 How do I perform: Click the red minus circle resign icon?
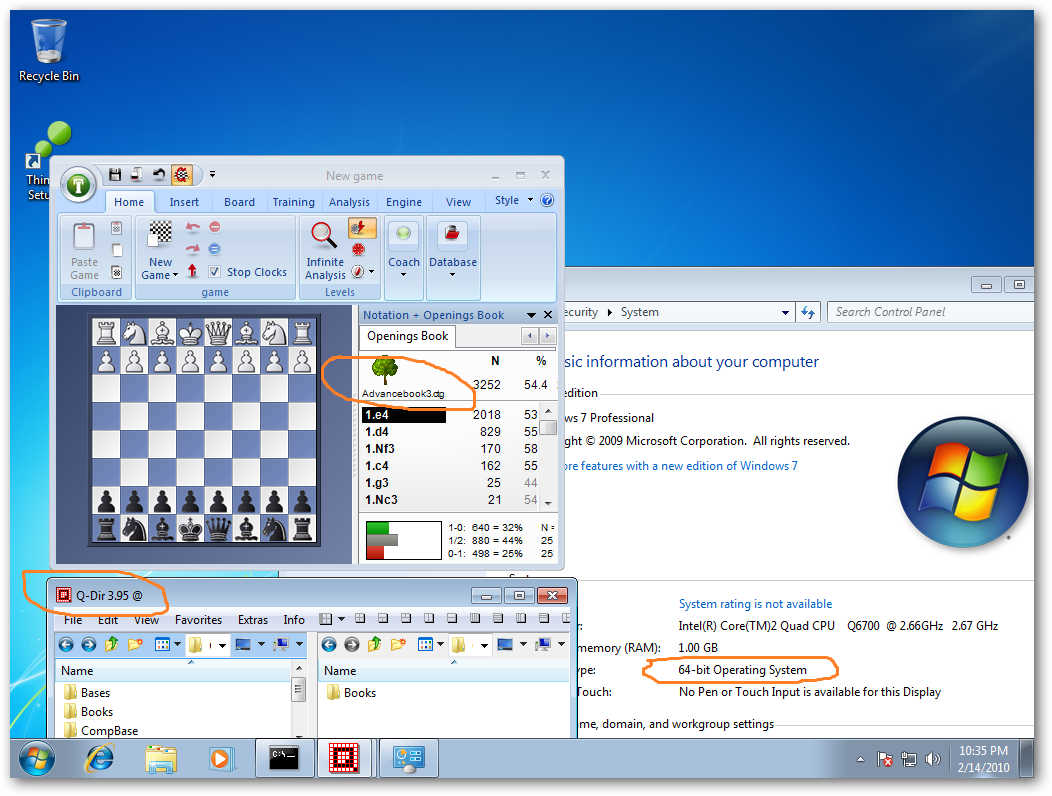(x=215, y=228)
